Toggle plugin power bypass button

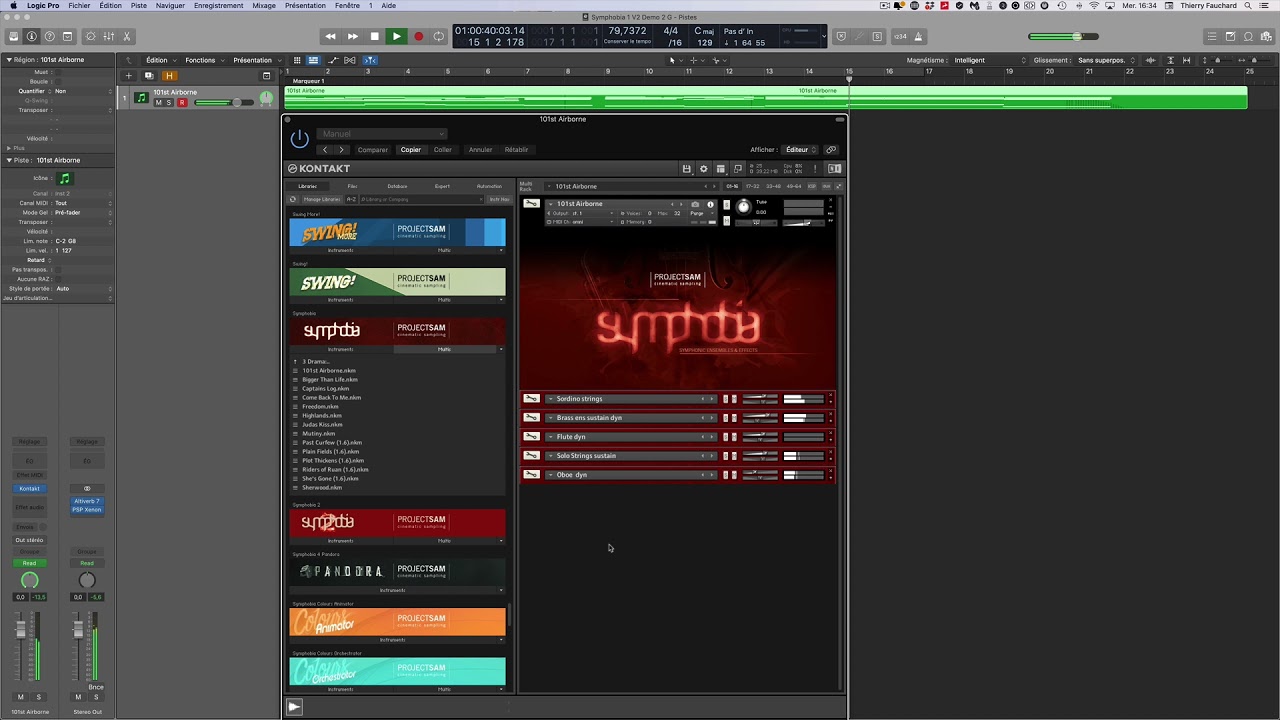point(299,140)
